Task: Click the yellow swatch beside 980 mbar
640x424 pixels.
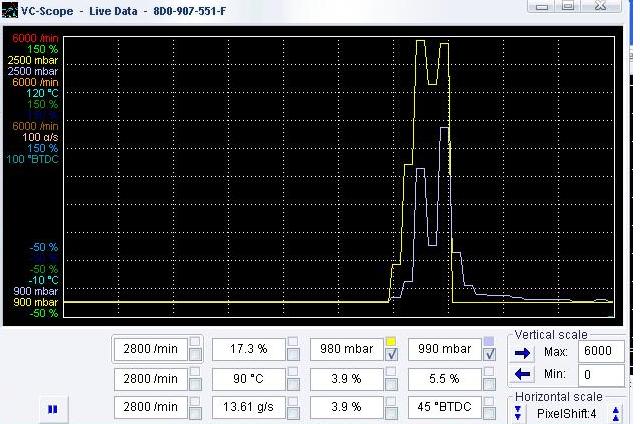Action: 392,341
